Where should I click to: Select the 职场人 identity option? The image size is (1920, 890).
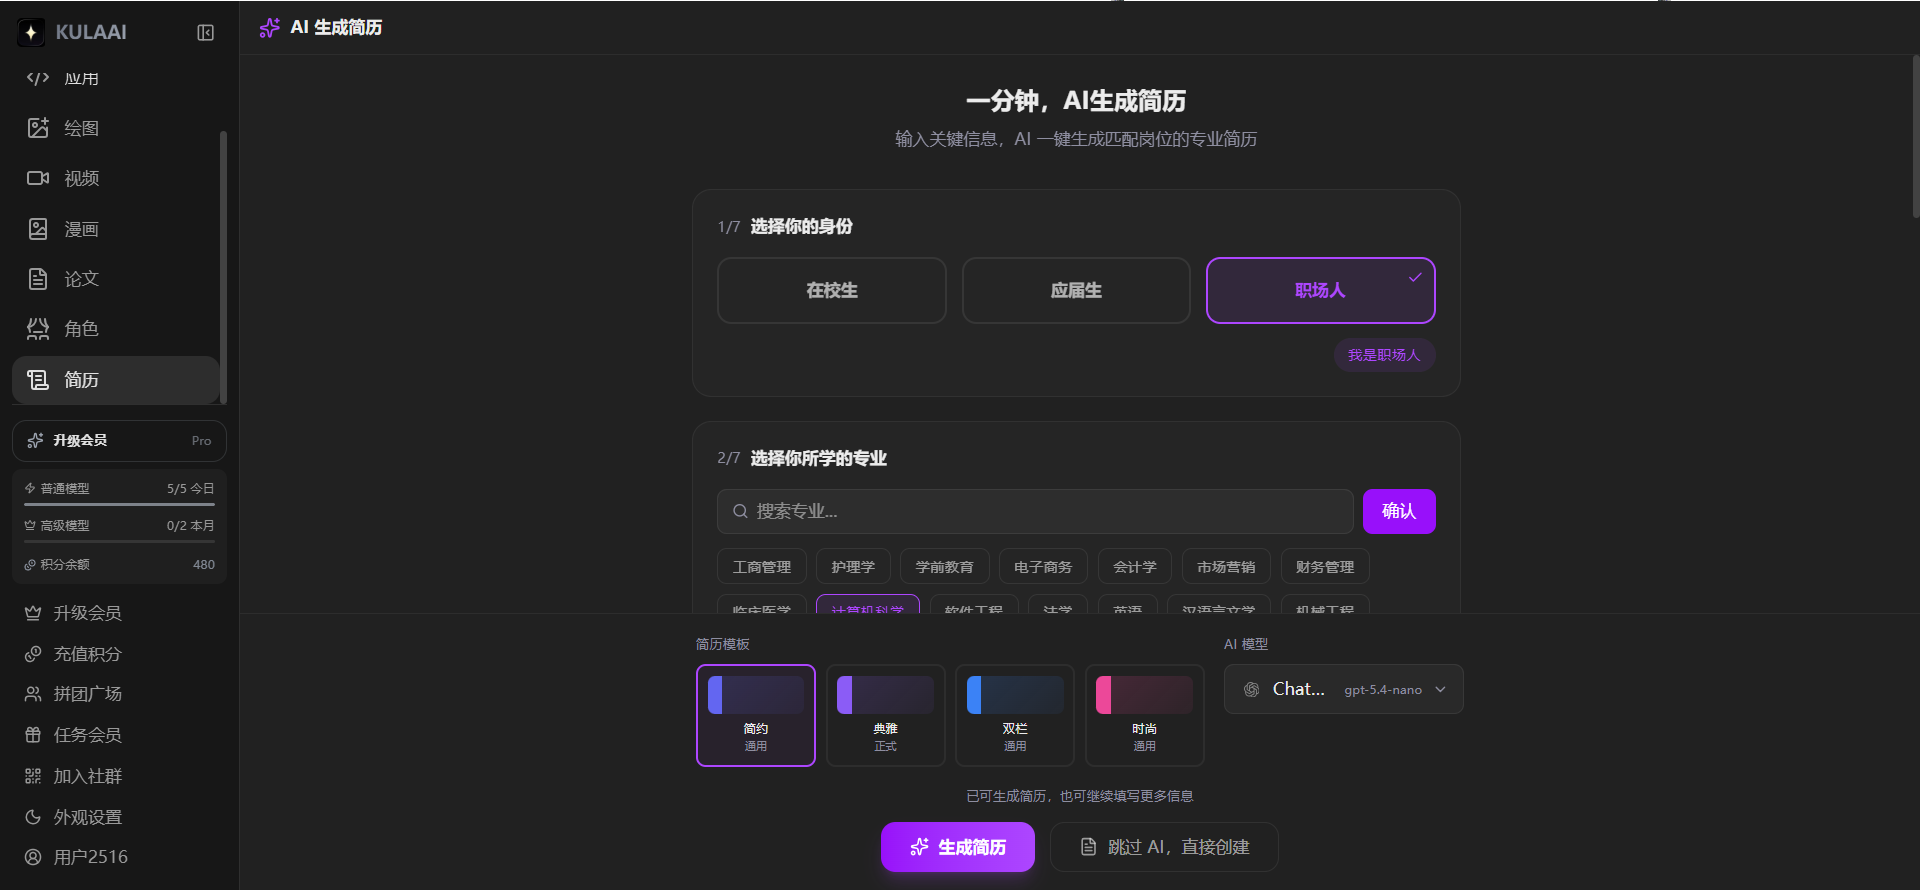(1321, 290)
